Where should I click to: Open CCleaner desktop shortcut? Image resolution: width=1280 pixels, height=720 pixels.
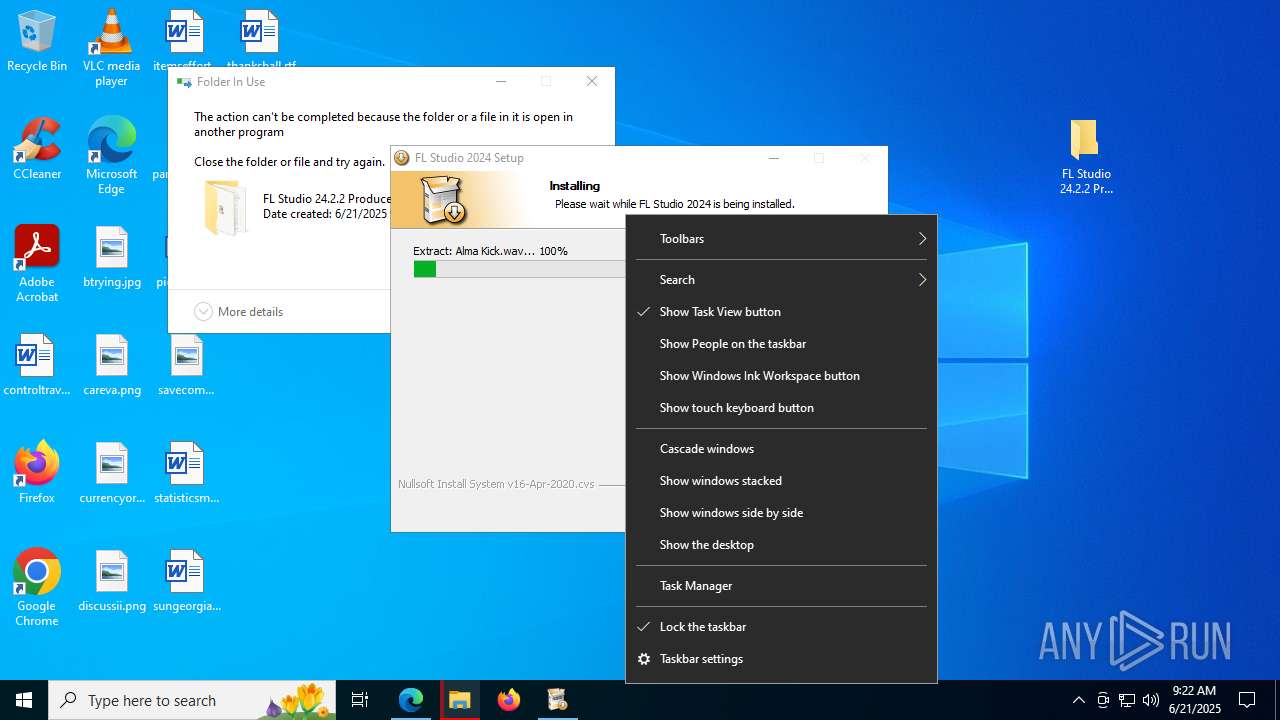37,150
